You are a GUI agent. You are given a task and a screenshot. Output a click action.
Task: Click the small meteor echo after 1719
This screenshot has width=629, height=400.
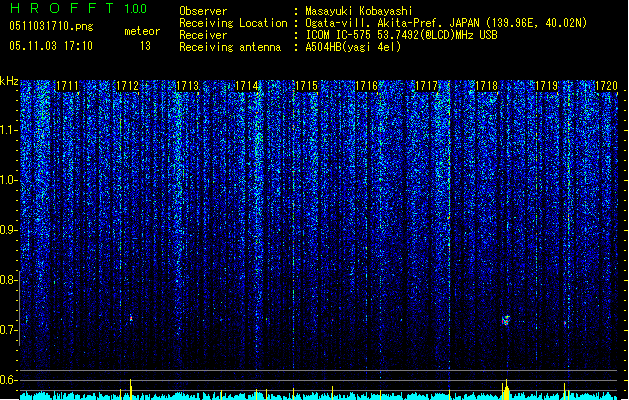[x=565, y=323]
